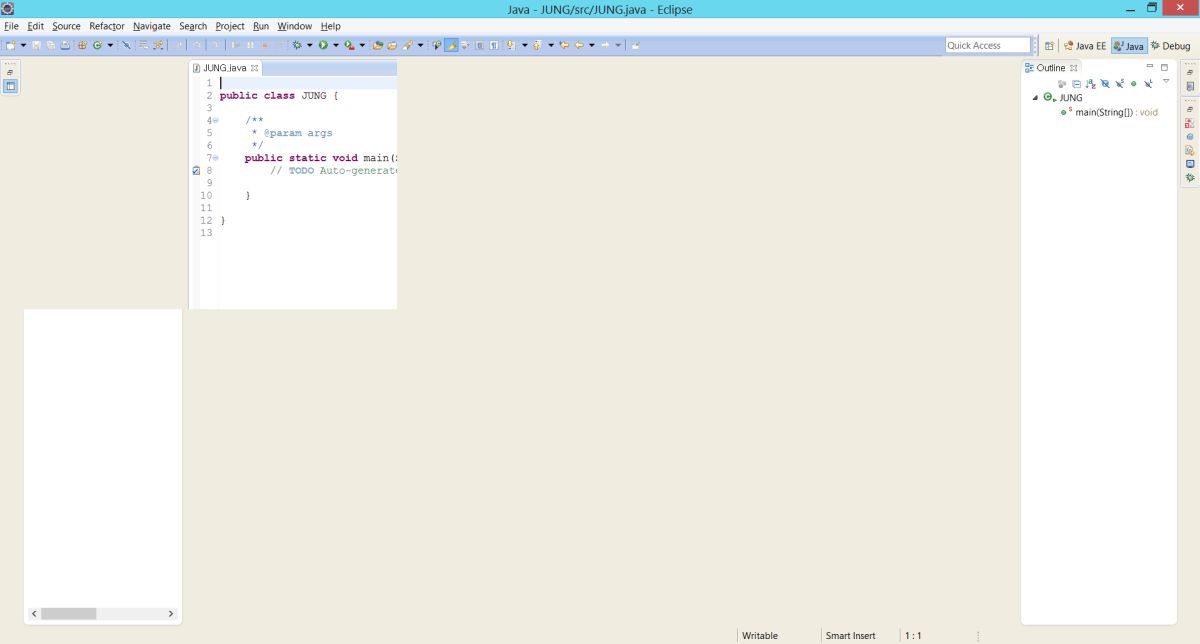Open the External Tools dropdown arrow
Screen dimensions: 1200x644
click(362, 45)
